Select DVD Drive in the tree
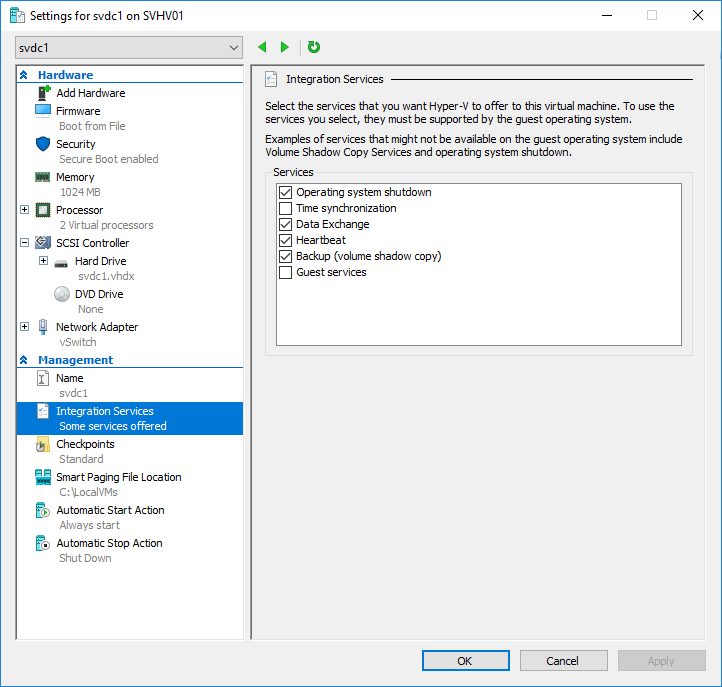Image resolution: width=722 pixels, height=687 pixels. 99,294
